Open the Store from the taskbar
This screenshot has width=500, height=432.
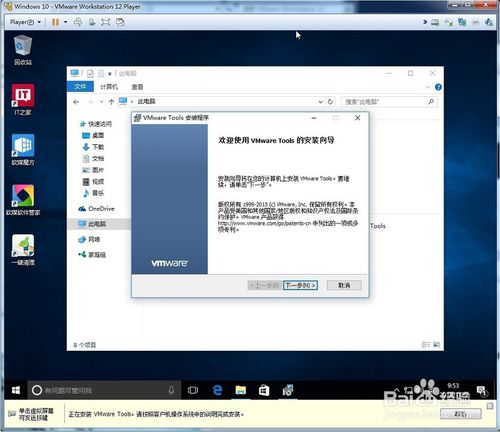(264, 390)
